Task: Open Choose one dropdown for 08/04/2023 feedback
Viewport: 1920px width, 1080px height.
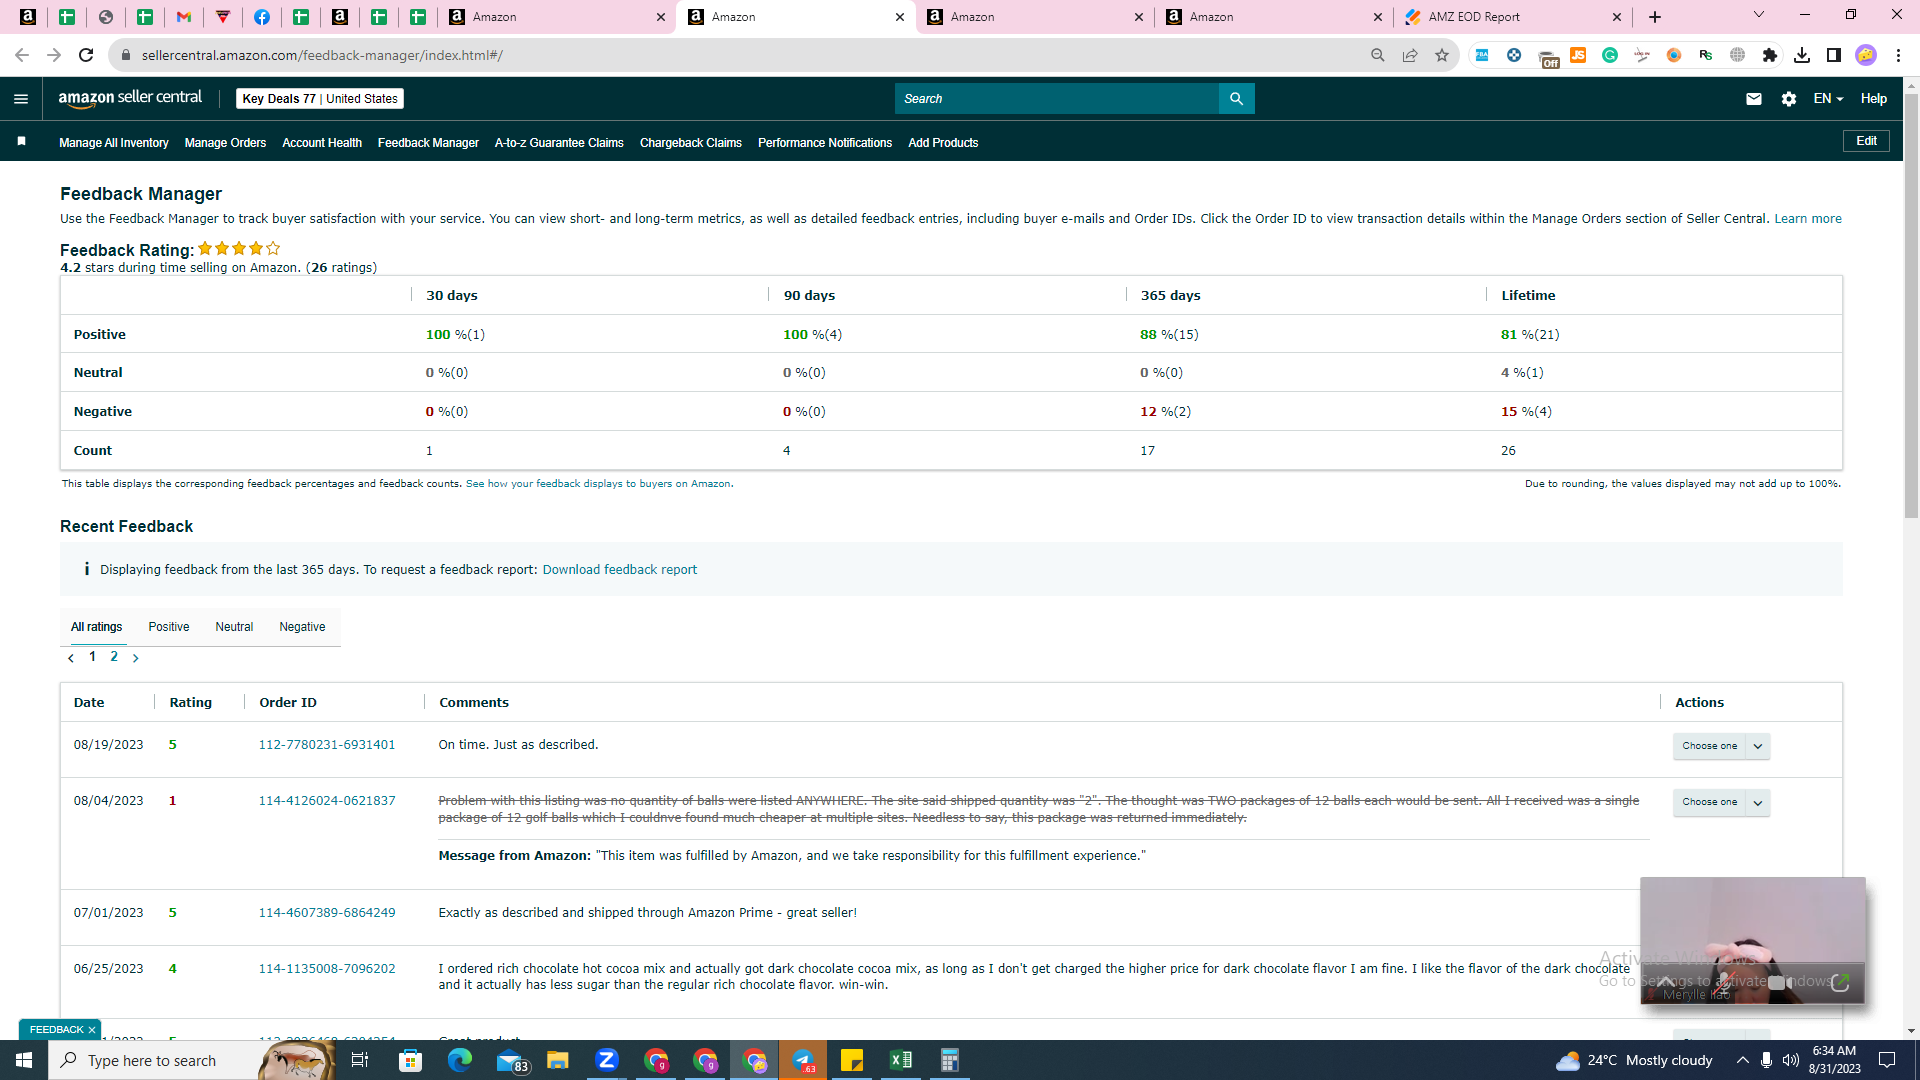Action: pyautogui.click(x=1721, y=802)
